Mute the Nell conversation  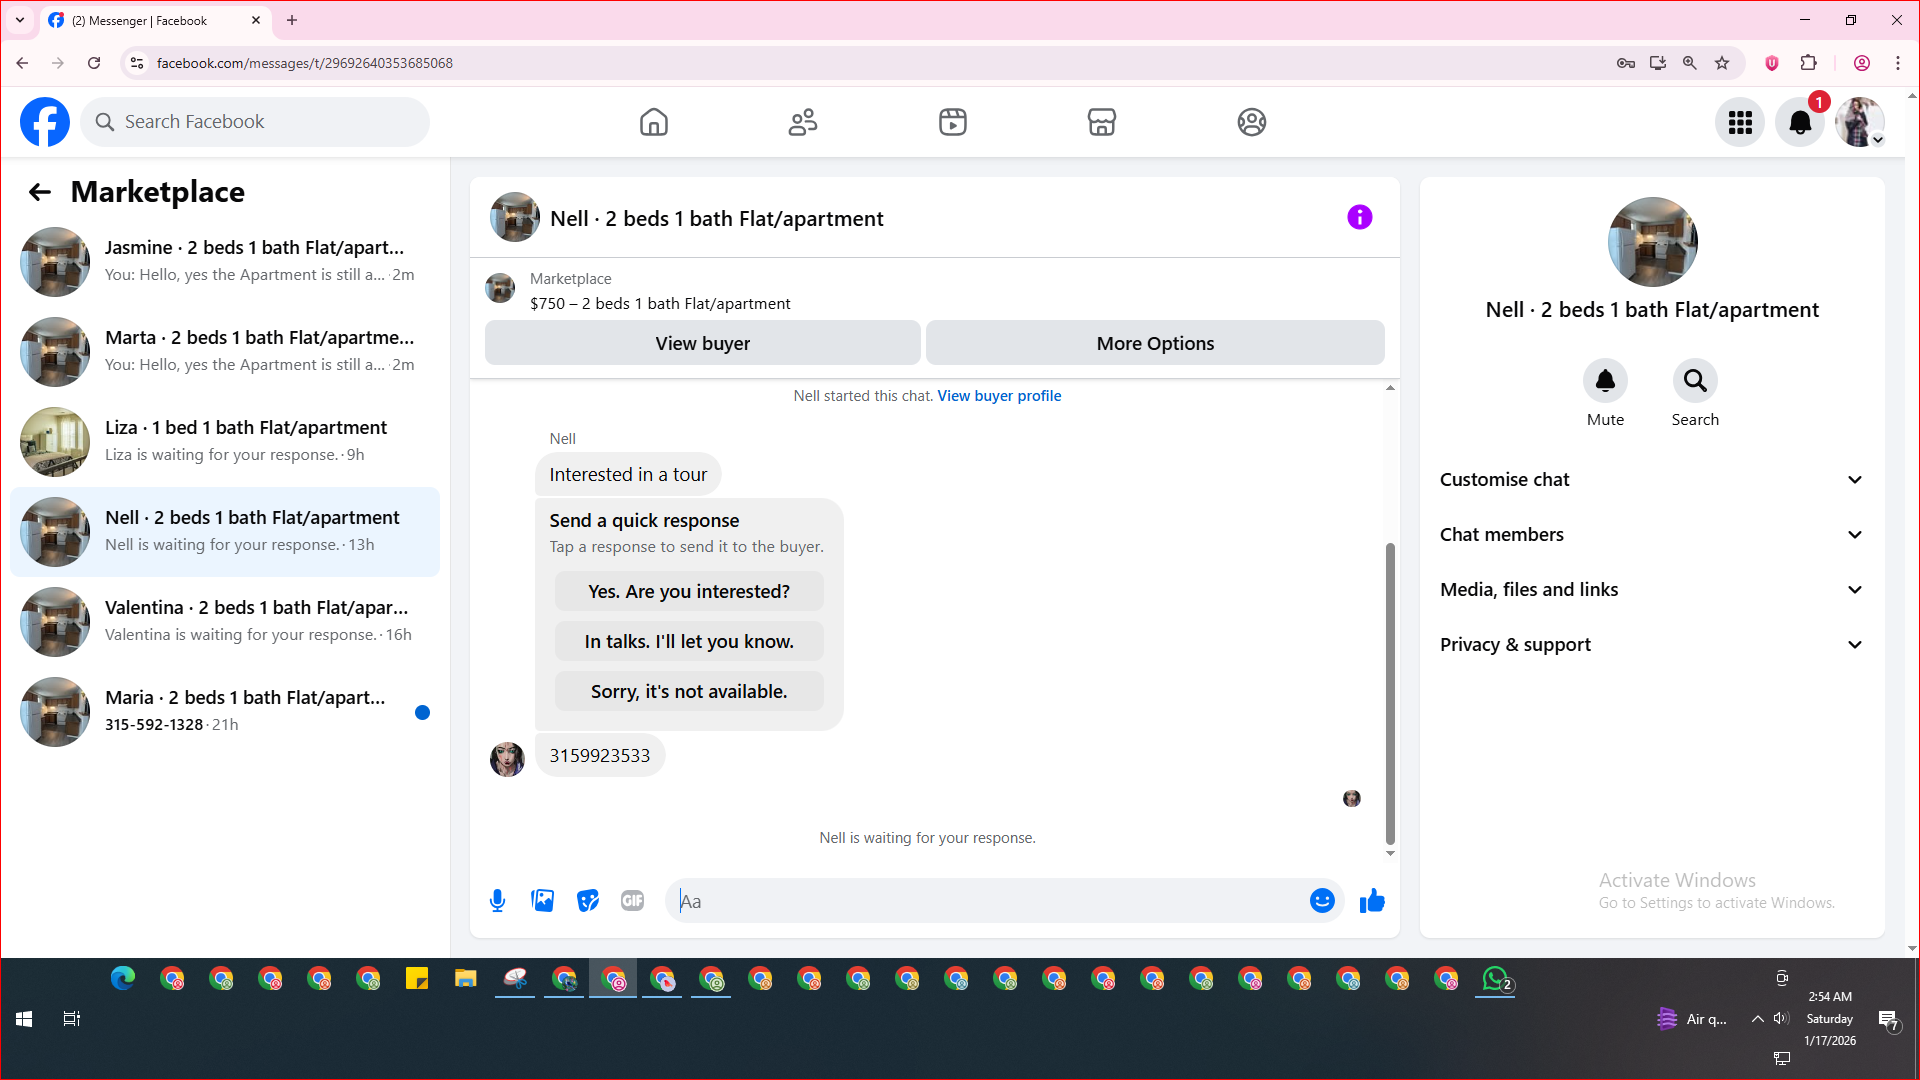[1605, 381]
